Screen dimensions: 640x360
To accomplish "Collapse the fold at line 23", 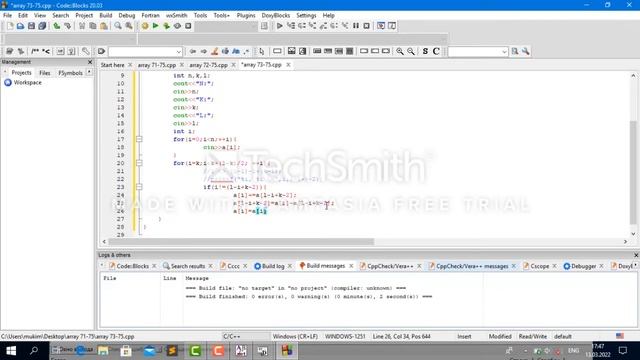I will pos(139,187).
